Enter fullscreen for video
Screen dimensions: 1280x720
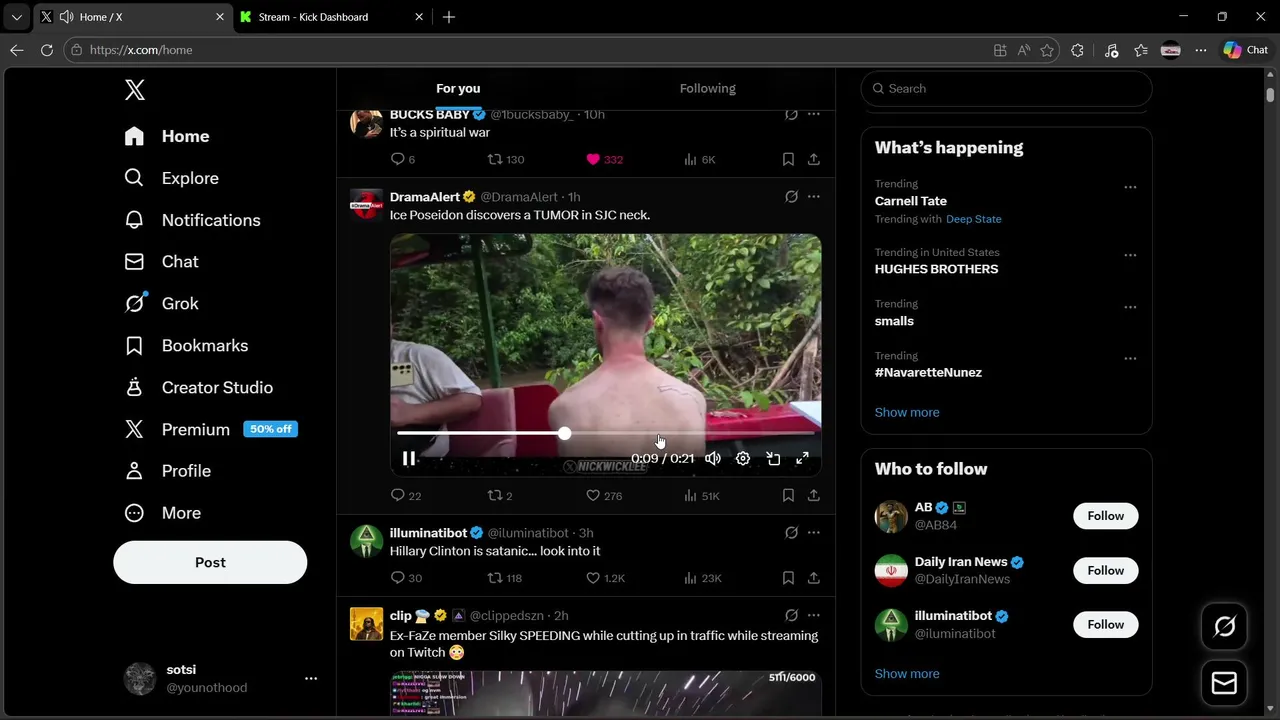tap(802, 458)
